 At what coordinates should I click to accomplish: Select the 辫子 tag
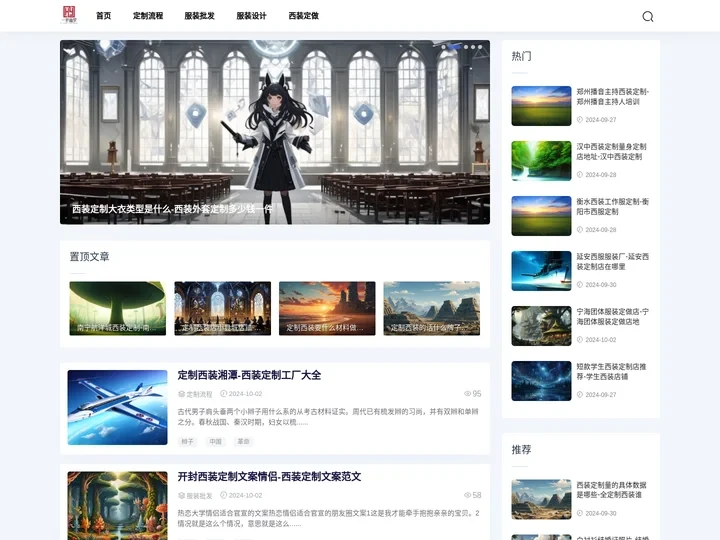tap(187, 441)
